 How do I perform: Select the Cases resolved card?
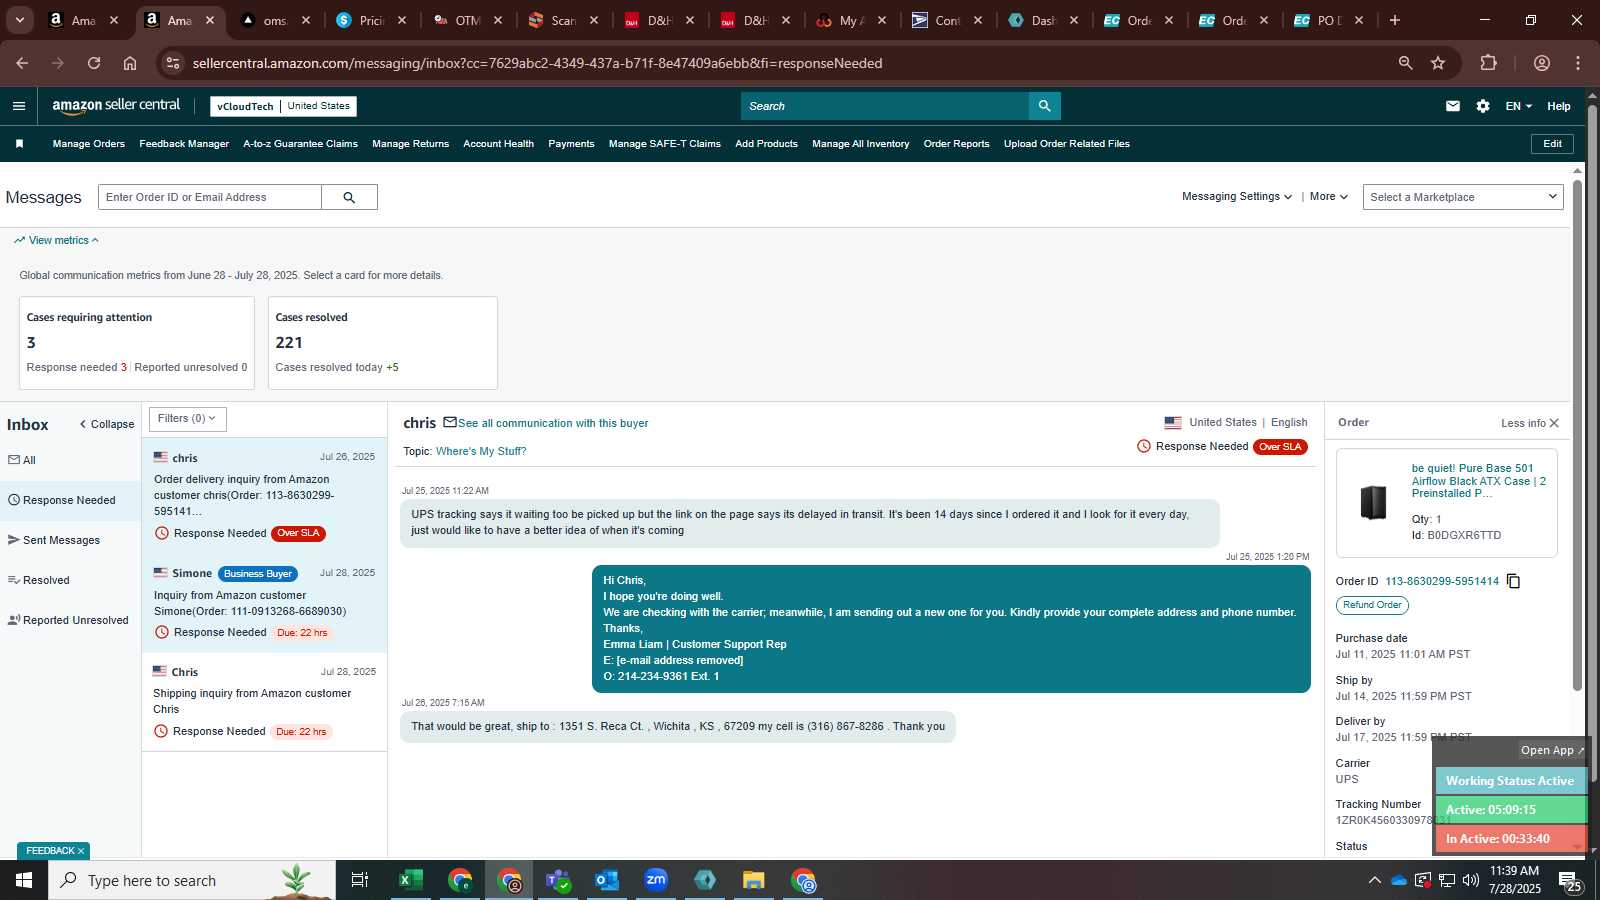[x=383, y=342]
